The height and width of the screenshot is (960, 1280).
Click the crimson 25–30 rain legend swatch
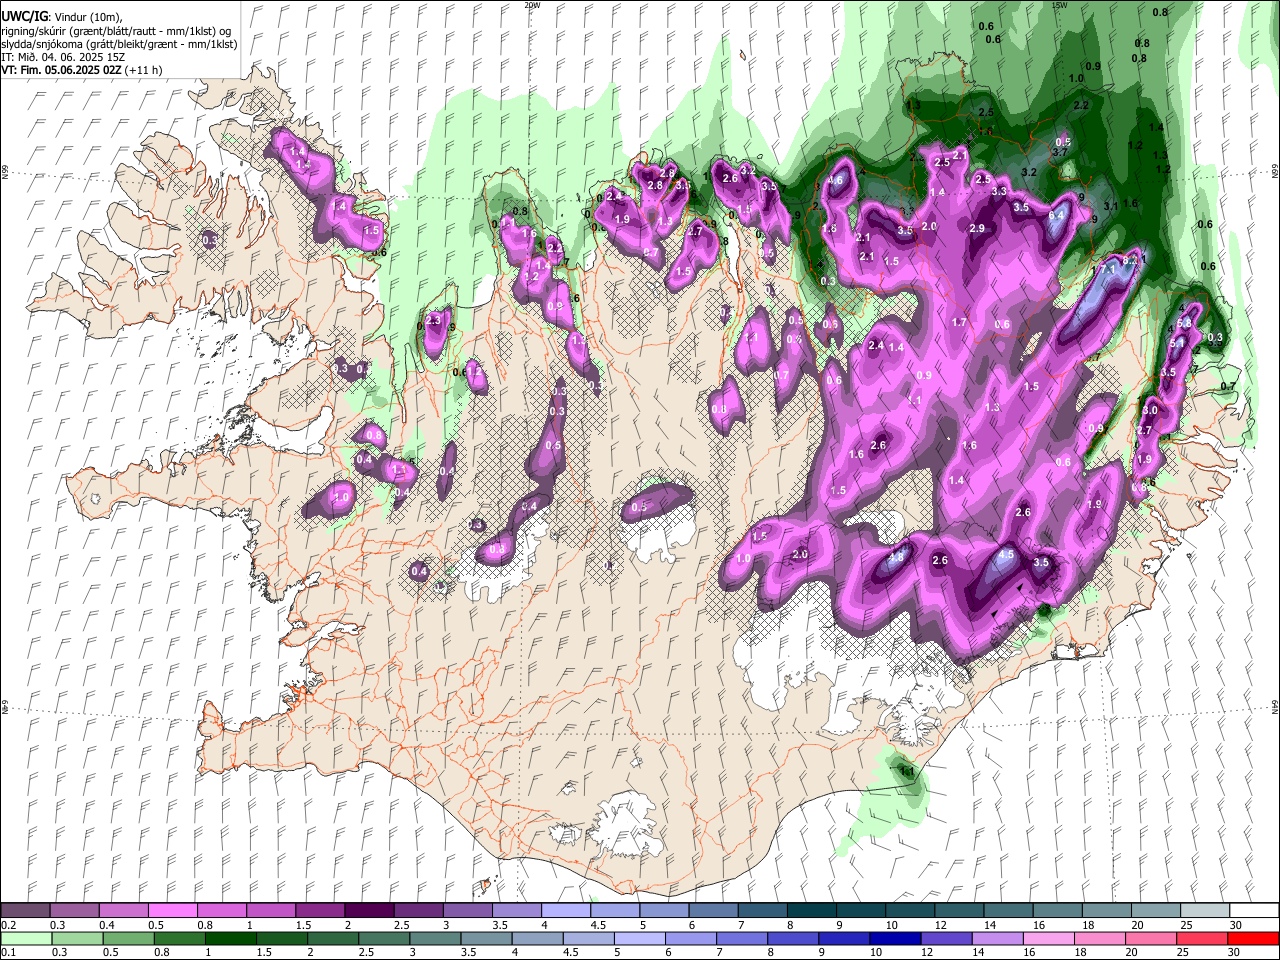pyautogui.click(x=1201, y=939)
